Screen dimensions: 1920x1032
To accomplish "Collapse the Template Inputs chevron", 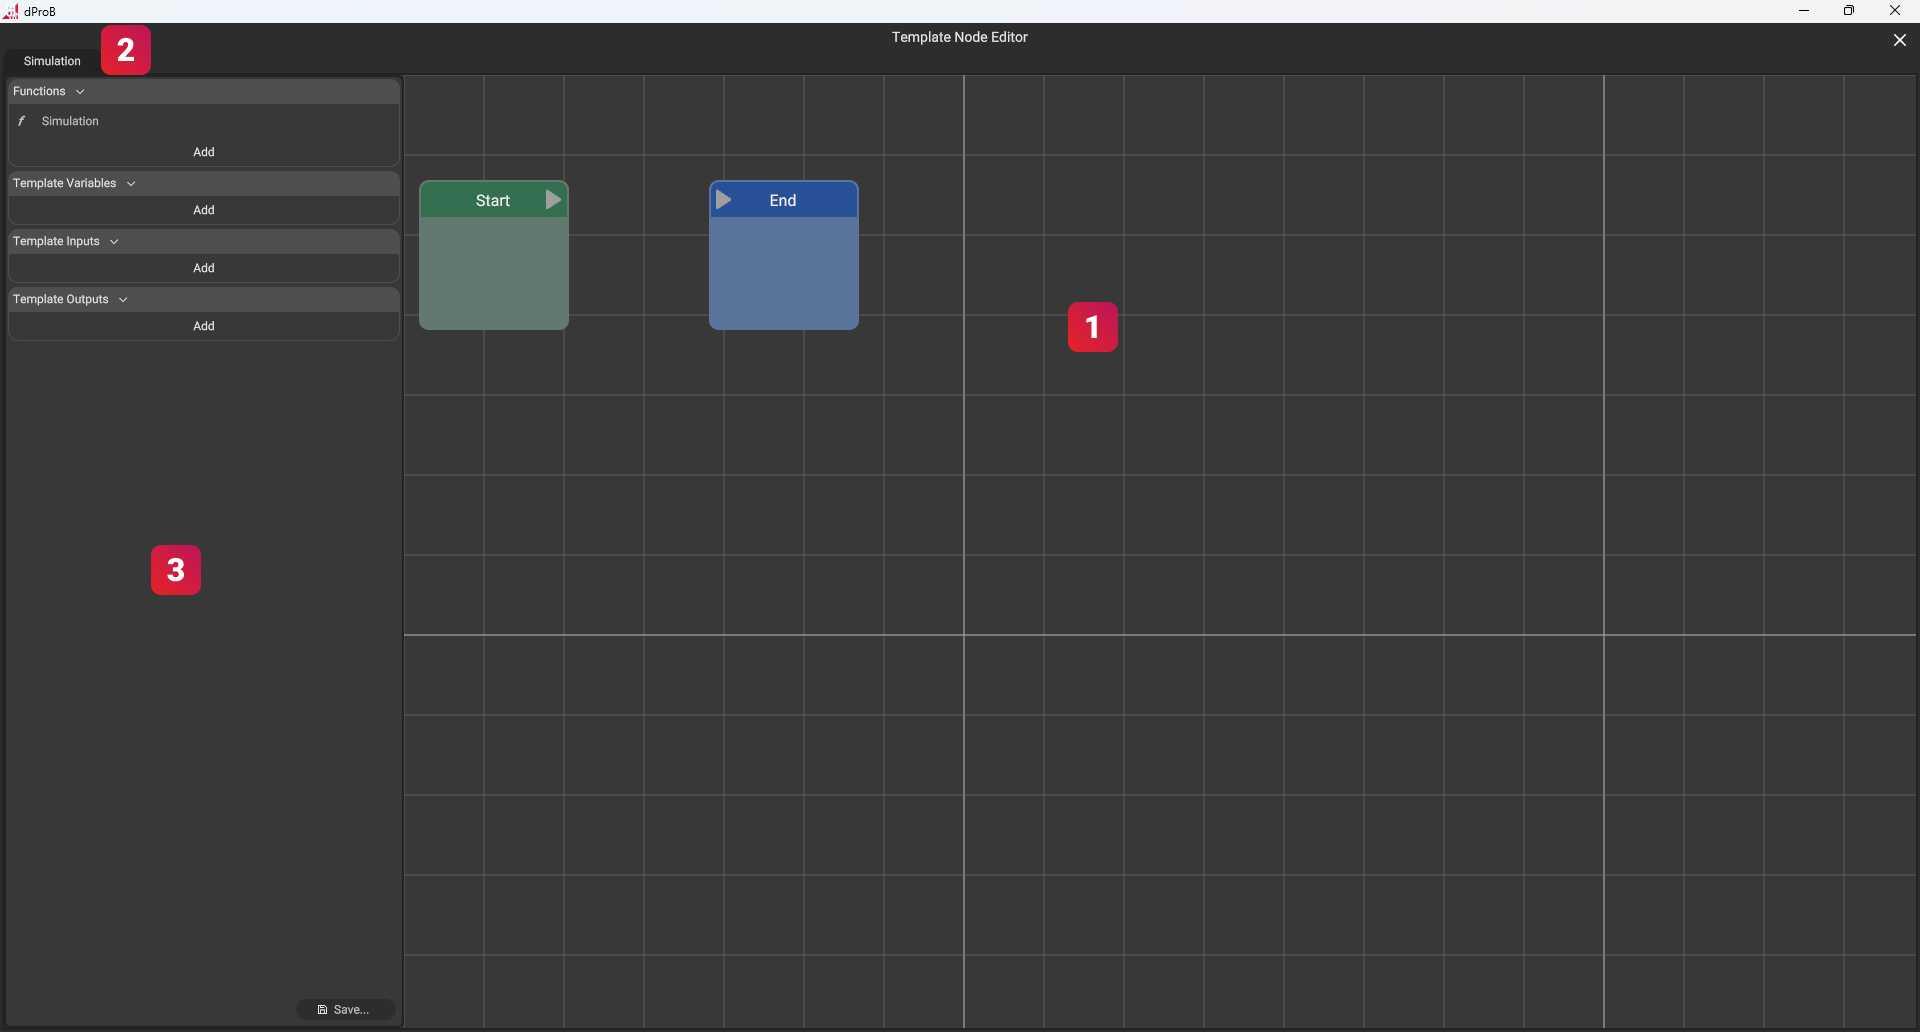I will click(114, 242).
